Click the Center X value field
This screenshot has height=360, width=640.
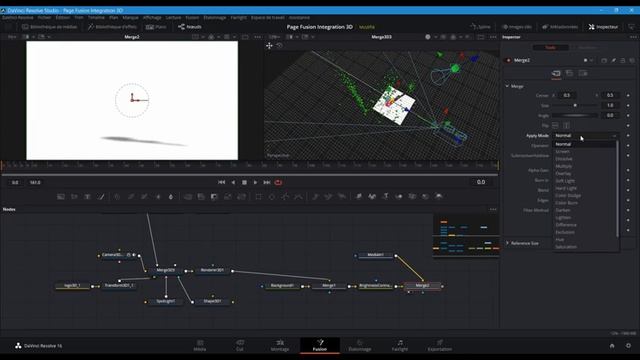pos(567,95)
